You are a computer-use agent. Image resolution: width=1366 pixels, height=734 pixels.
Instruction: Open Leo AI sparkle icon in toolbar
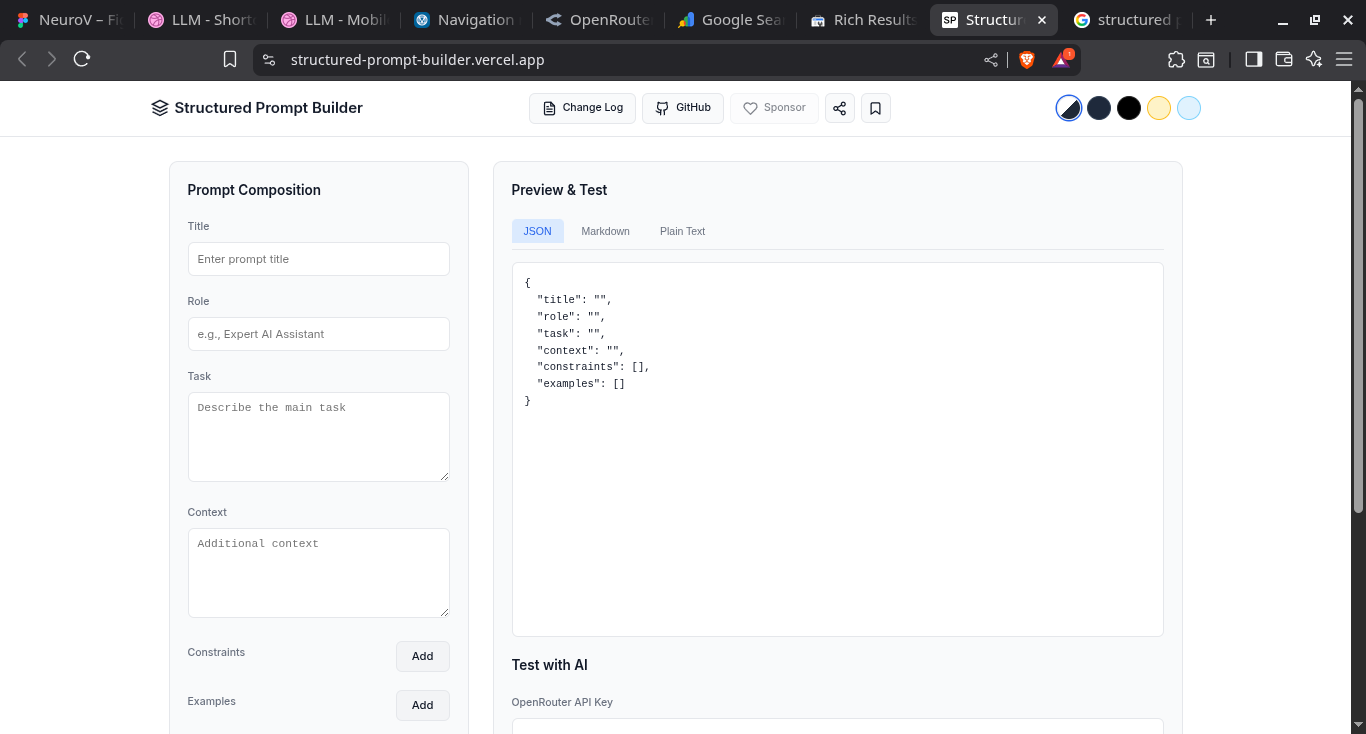click(x=1314, y=60)
